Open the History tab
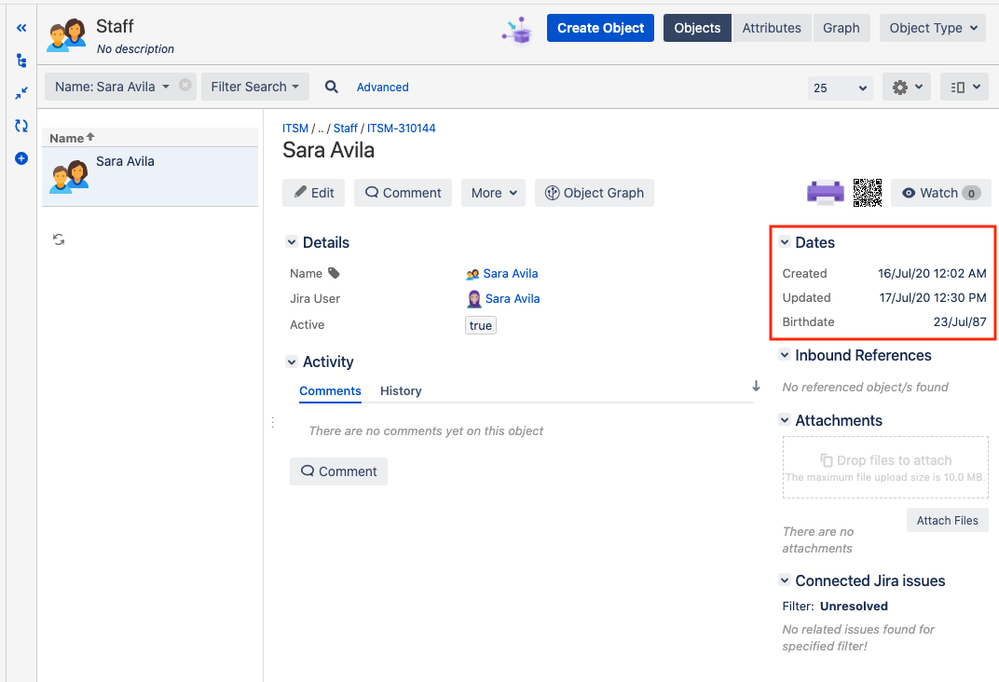Screen dimensions: 999x682 (401, 391)
